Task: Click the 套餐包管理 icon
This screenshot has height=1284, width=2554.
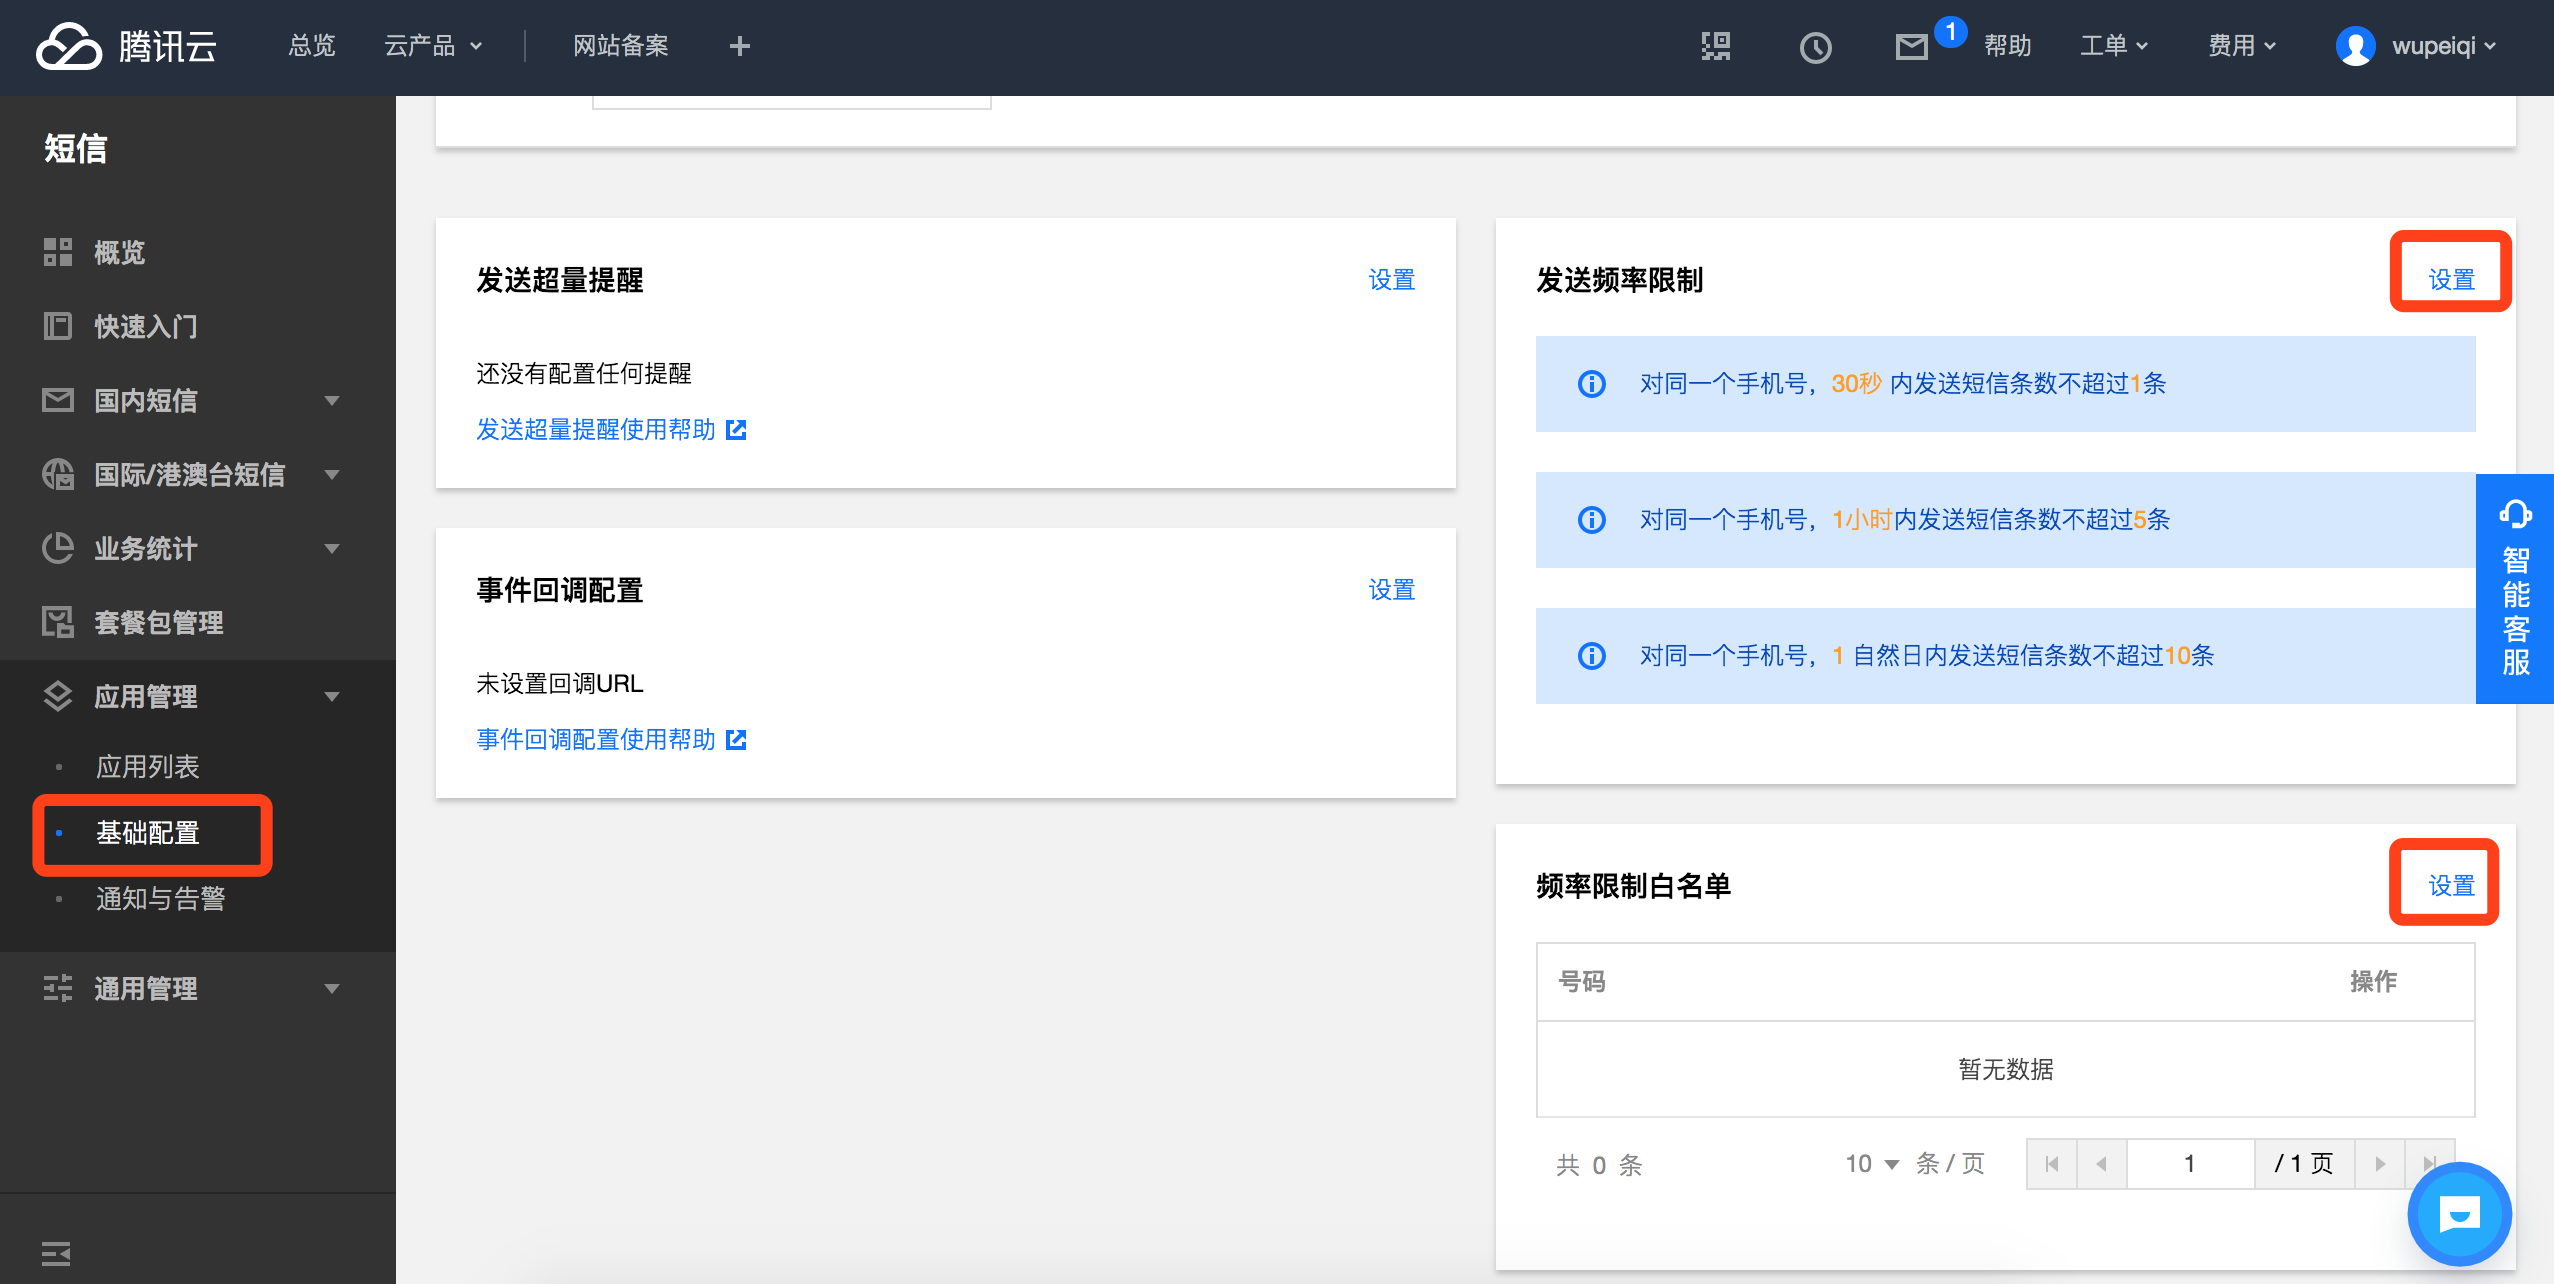Action: [x=58, y=622]
